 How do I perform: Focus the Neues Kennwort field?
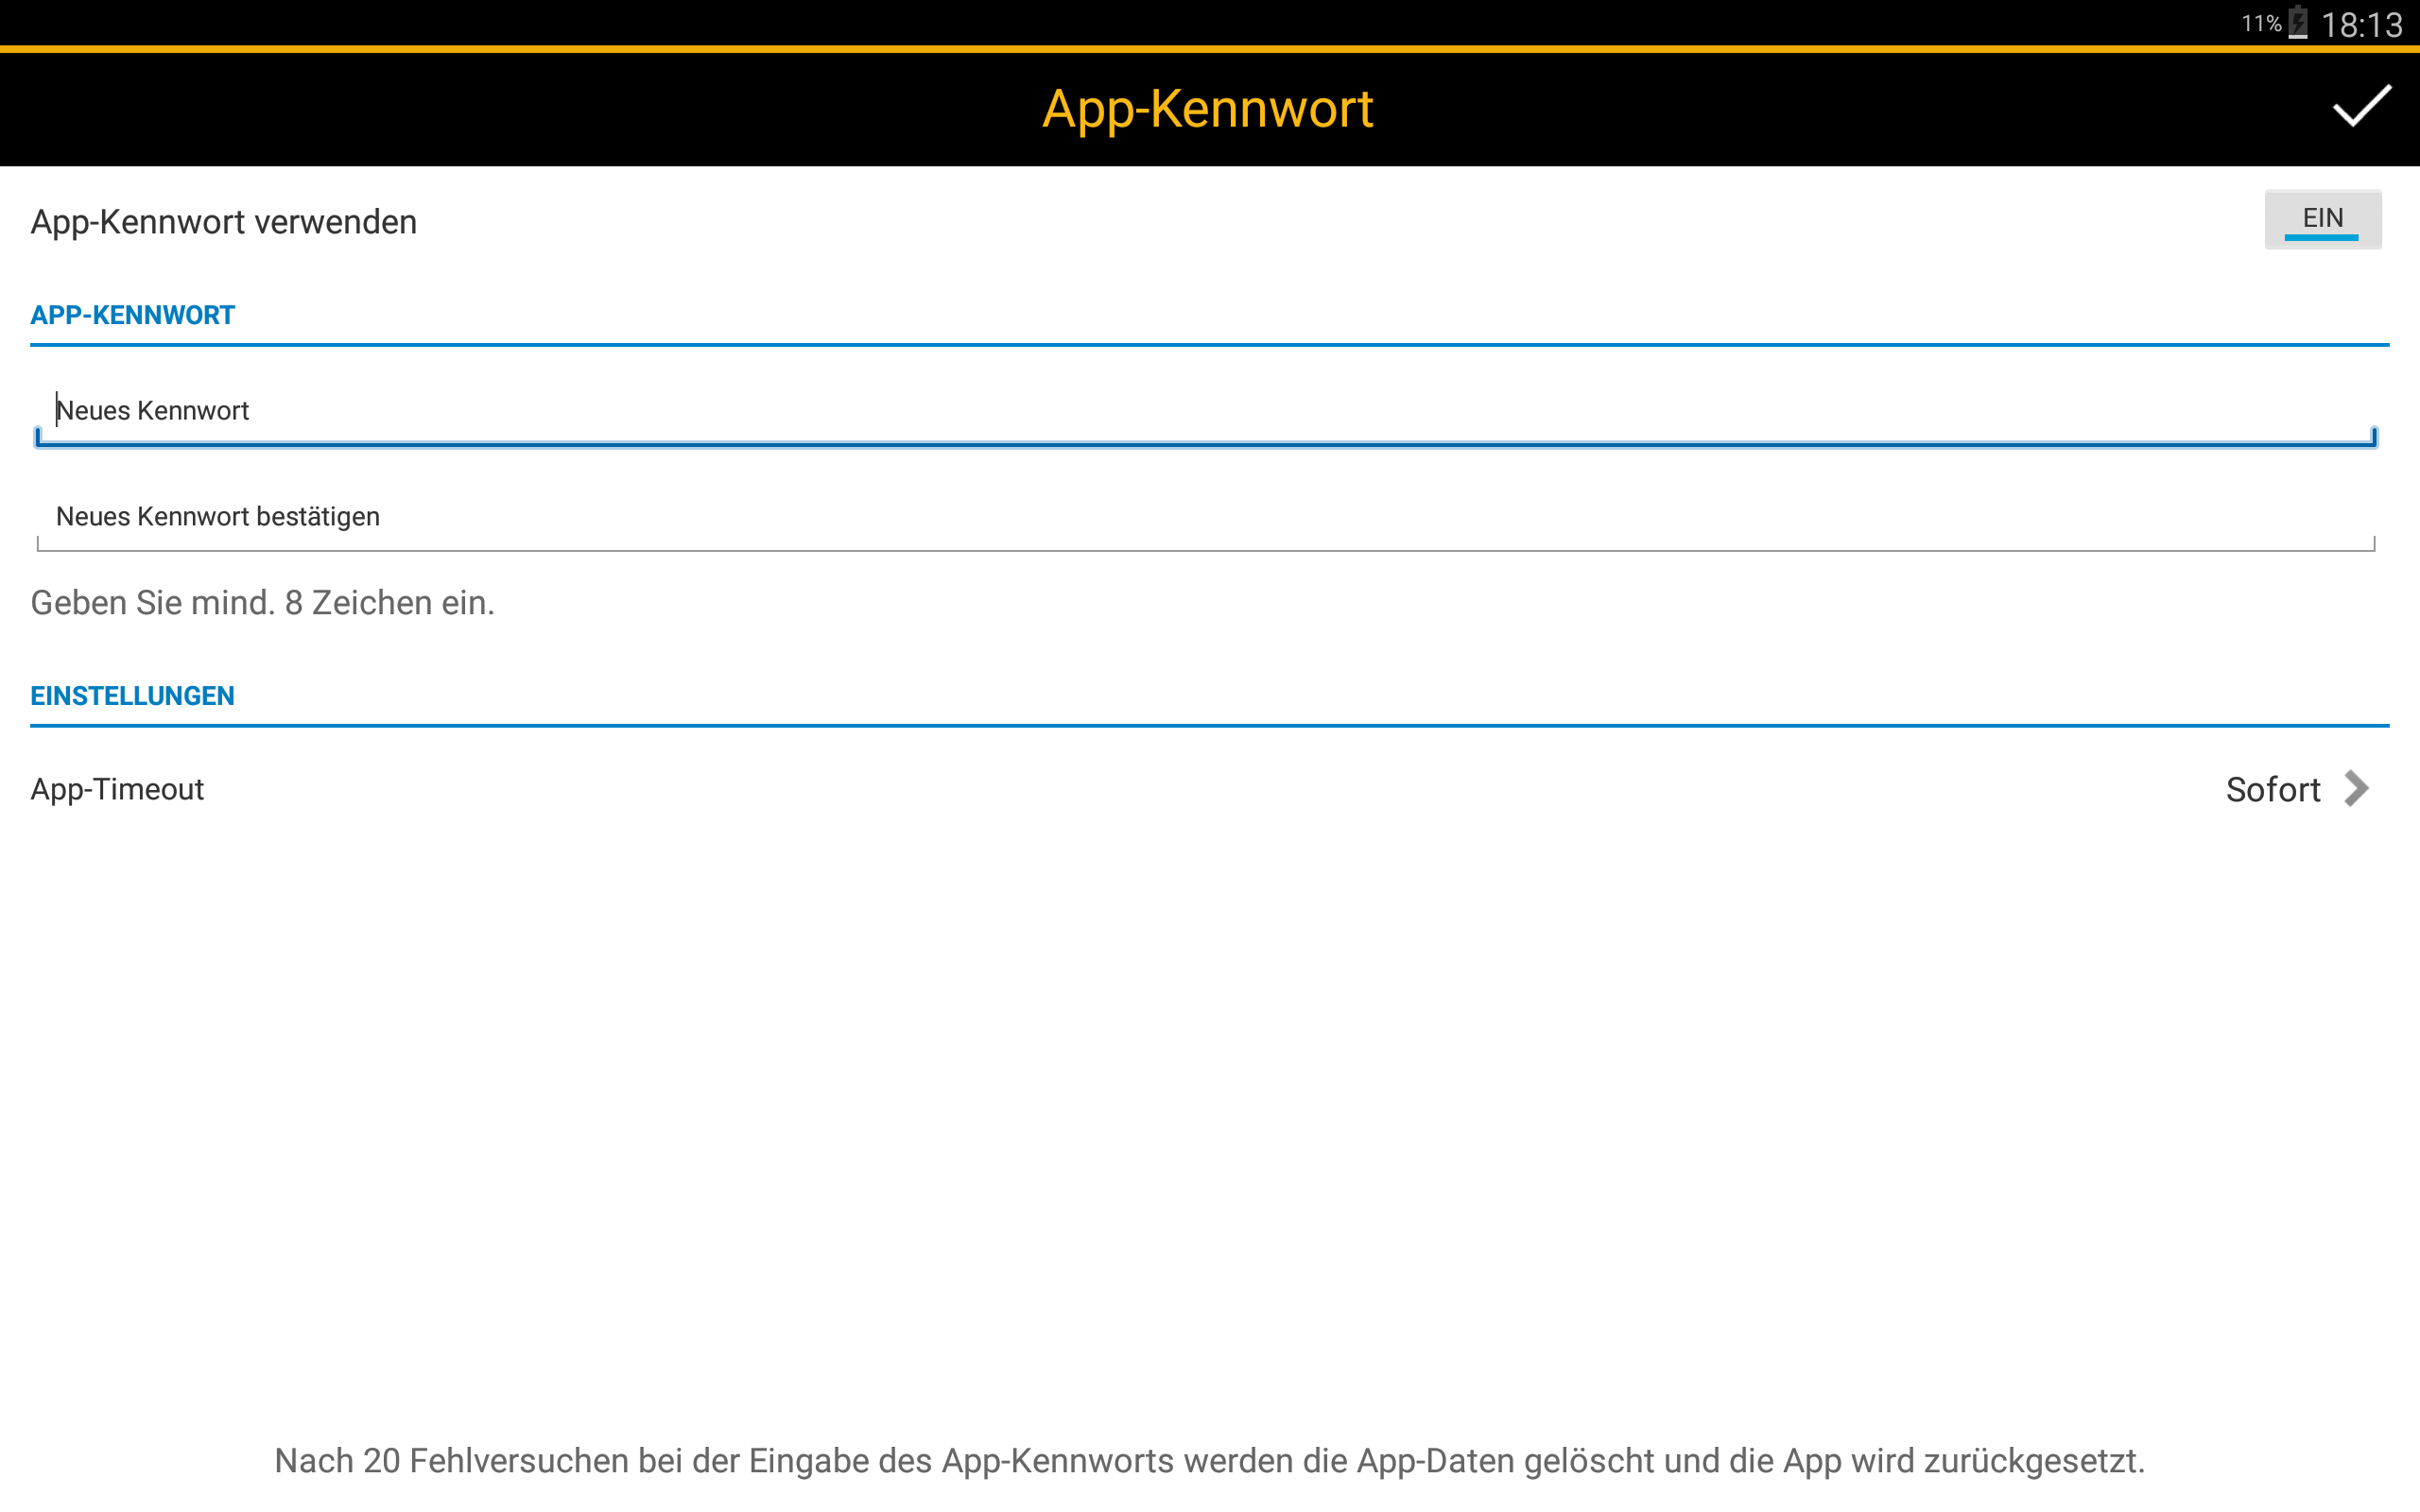[x=1205, y=411]
